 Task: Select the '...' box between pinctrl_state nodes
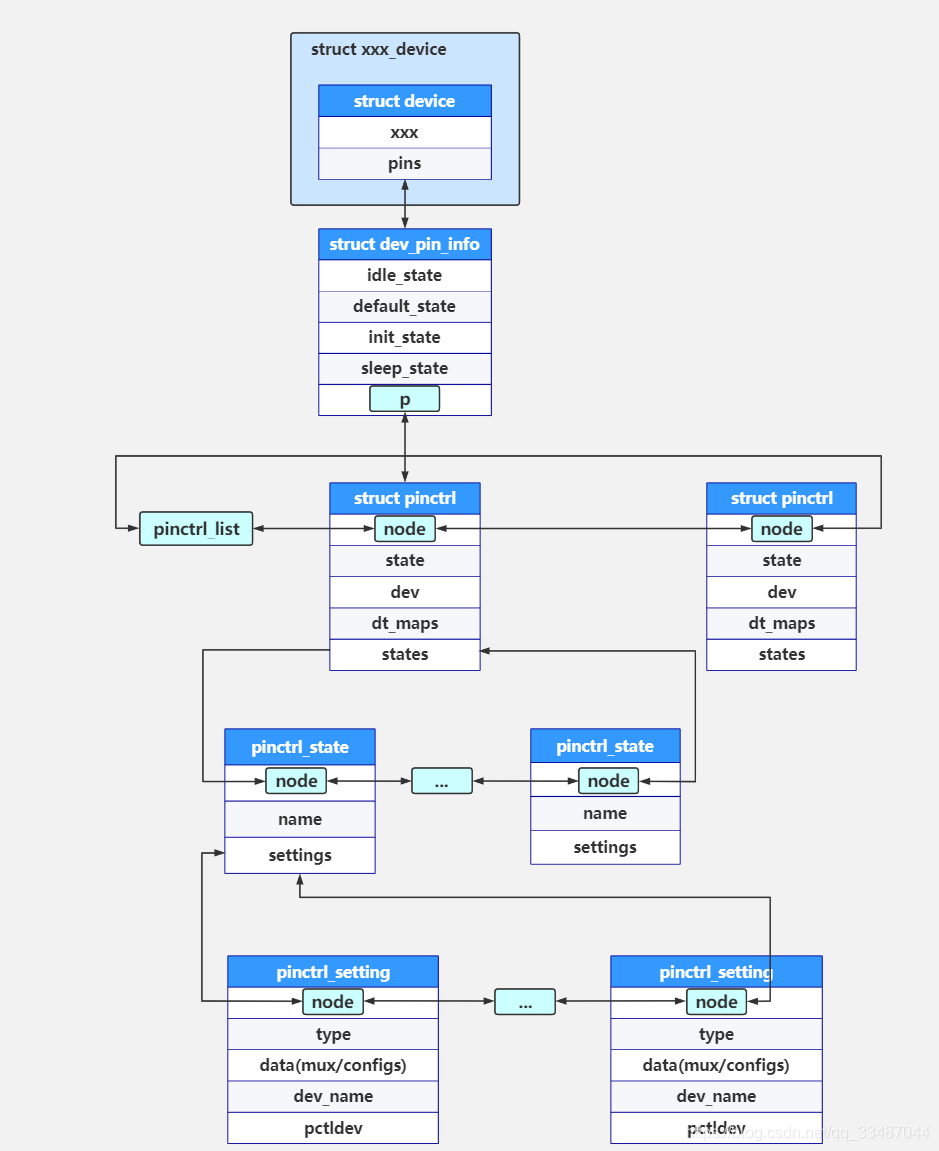[441, 781]
